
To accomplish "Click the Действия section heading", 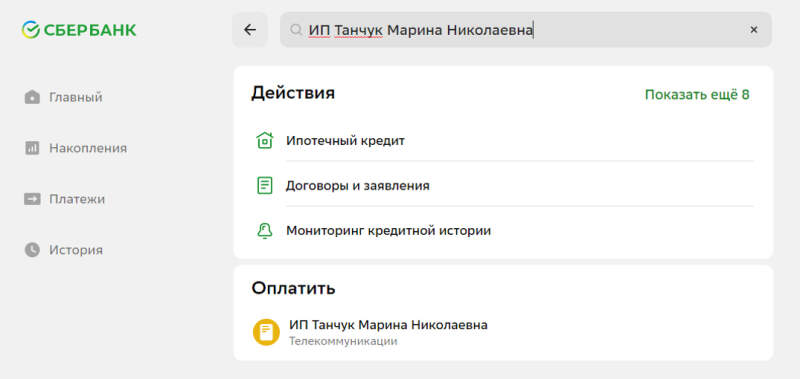I will tap(293, 93).
